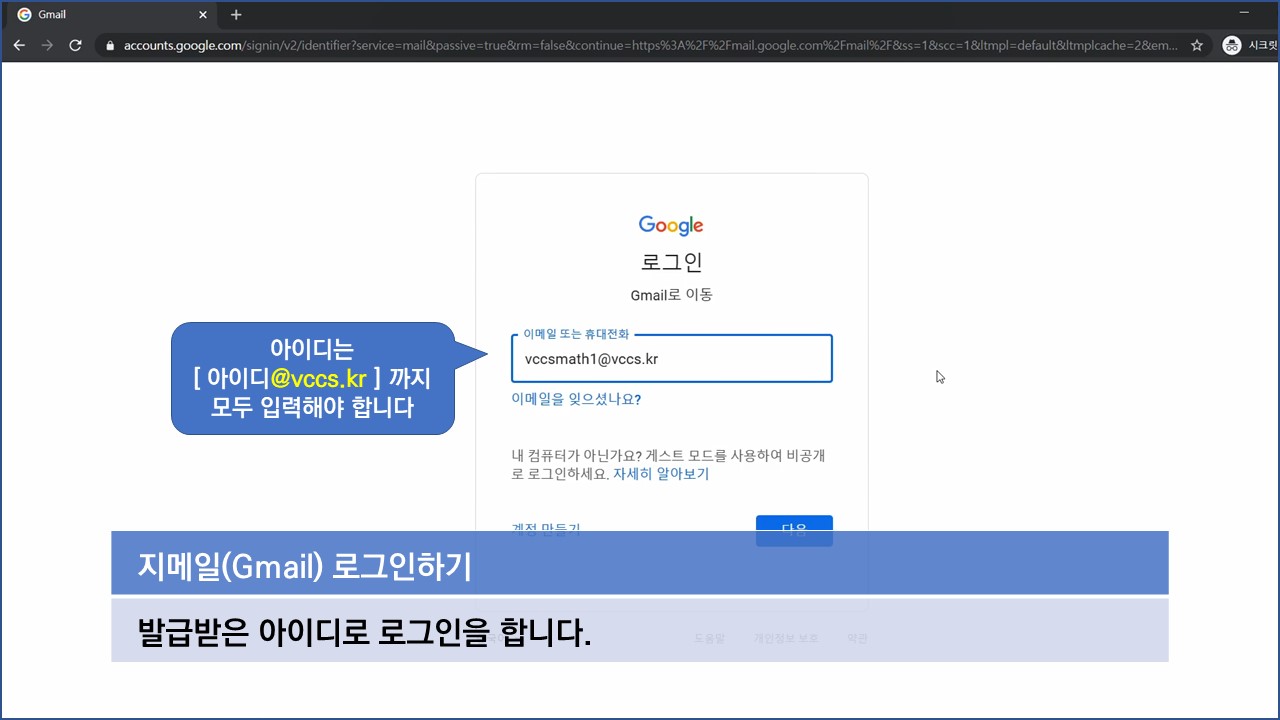
Task: Click the '이메일을 잊으셨나요?' link
Action: coord(576,399)
